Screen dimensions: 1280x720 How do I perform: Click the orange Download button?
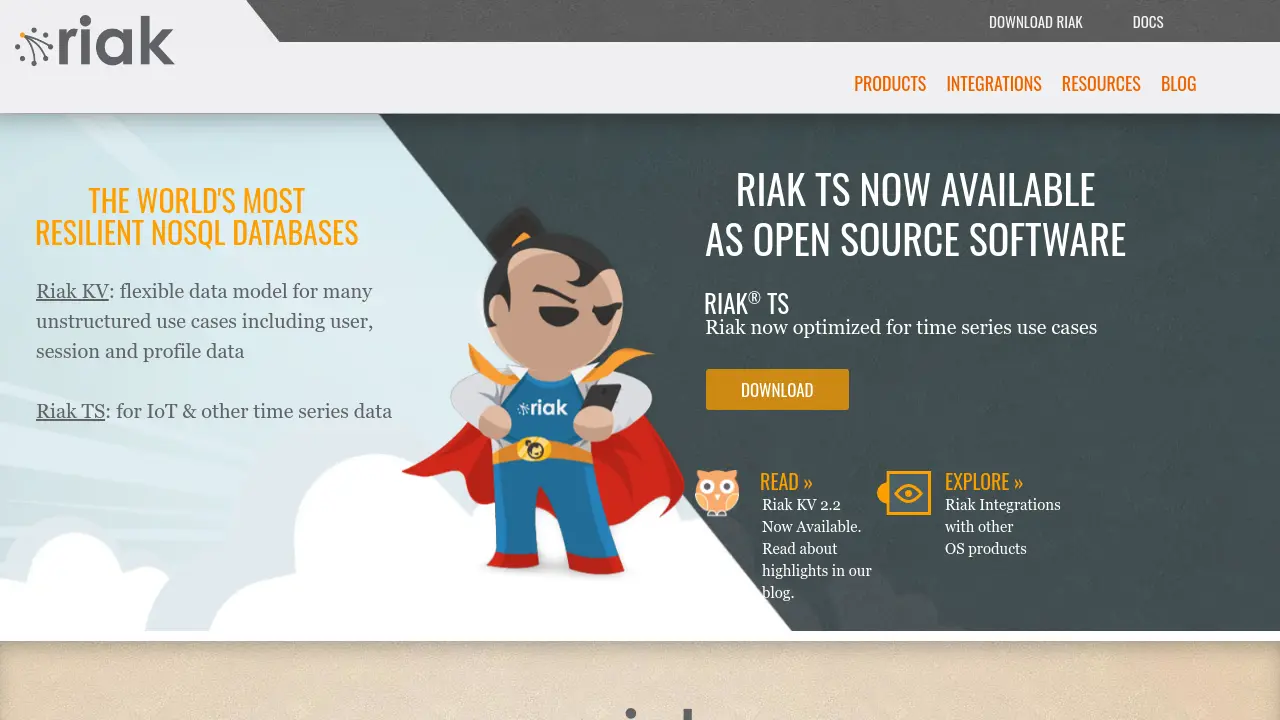coord(777,390)
